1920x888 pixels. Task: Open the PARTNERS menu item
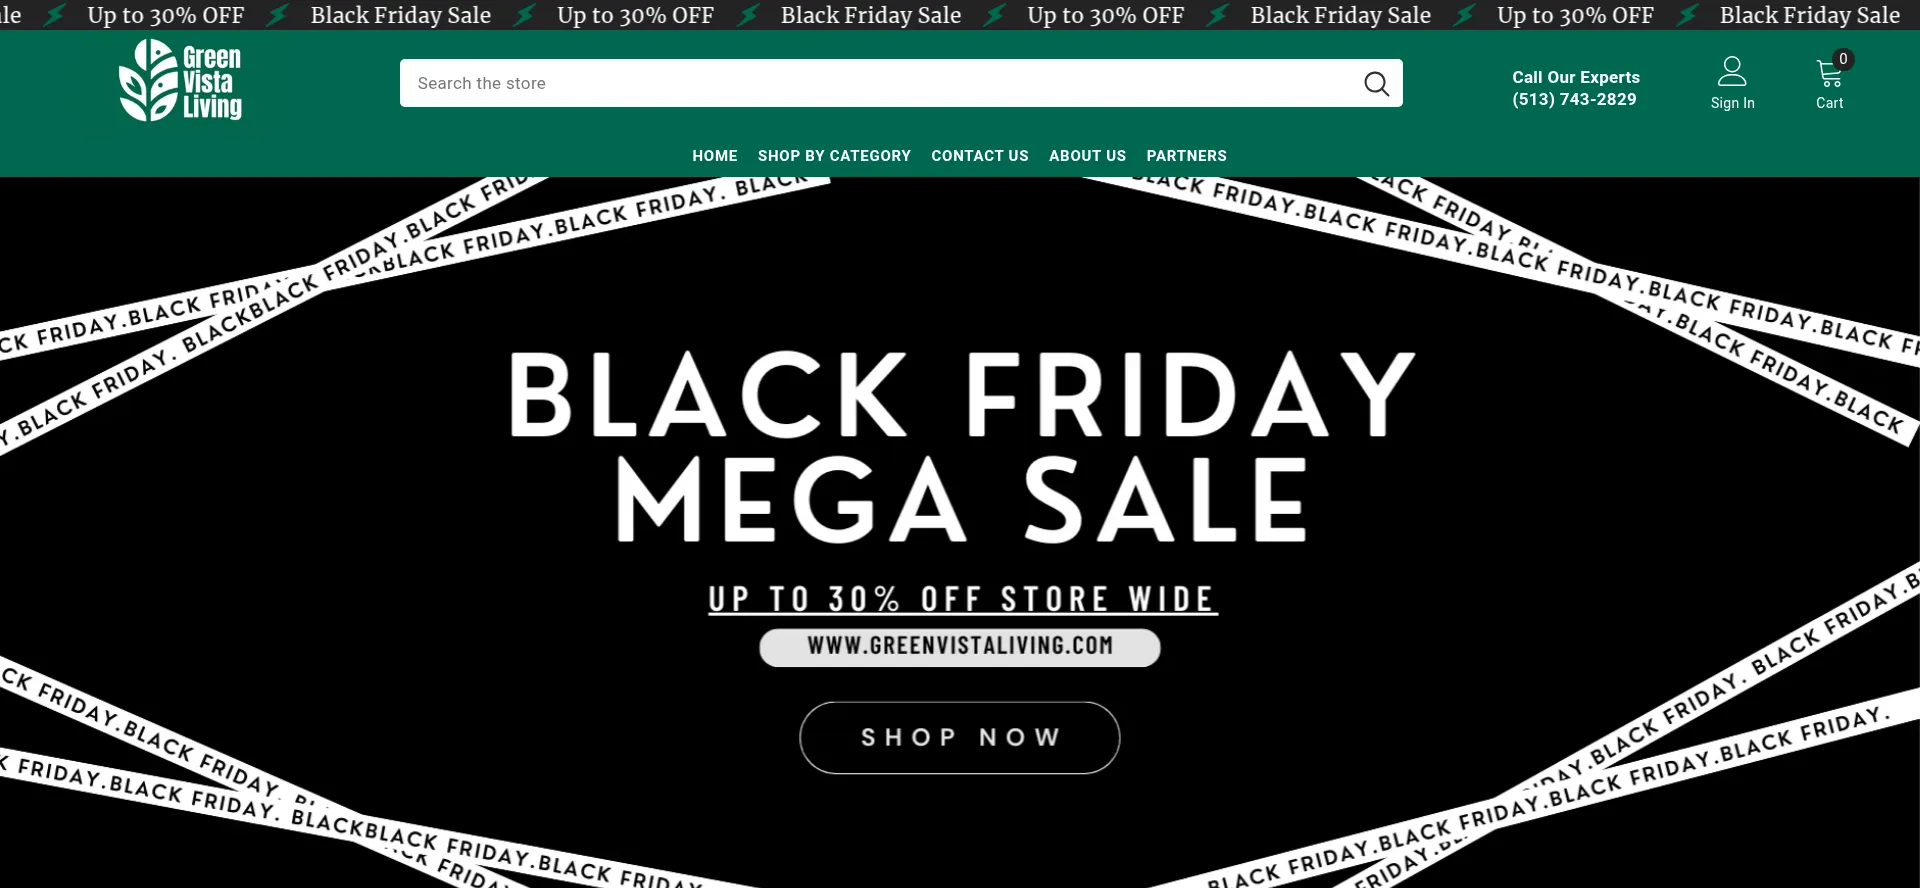(1186, 156)
